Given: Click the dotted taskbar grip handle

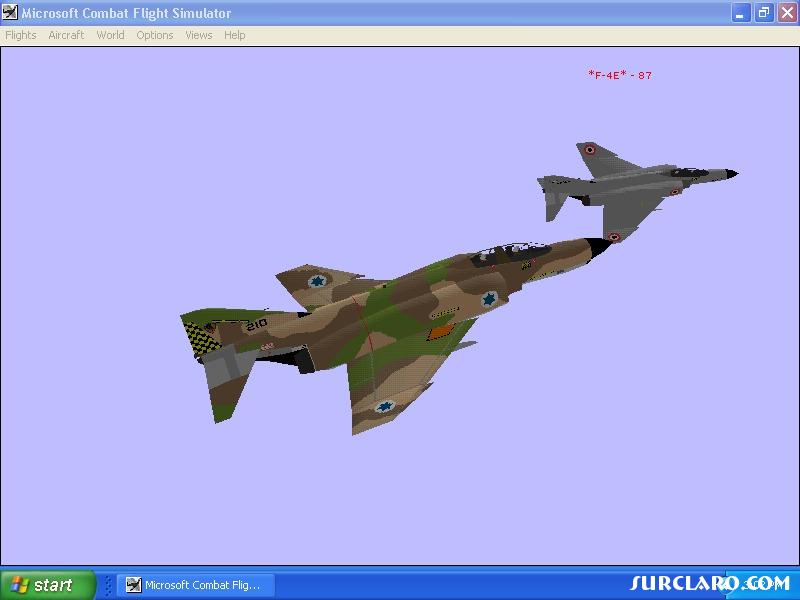Looking at the screenshot, I should click(x=108, y=585).
